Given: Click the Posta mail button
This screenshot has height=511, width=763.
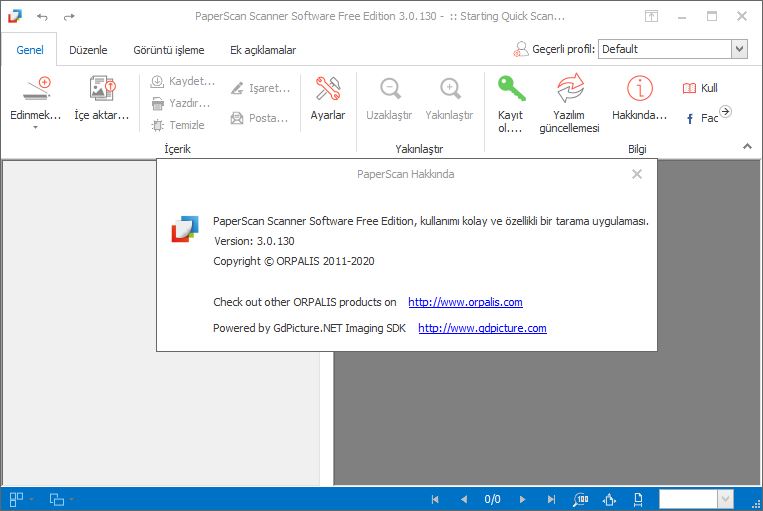Looking at the screenshot, I should click(259, 118).
